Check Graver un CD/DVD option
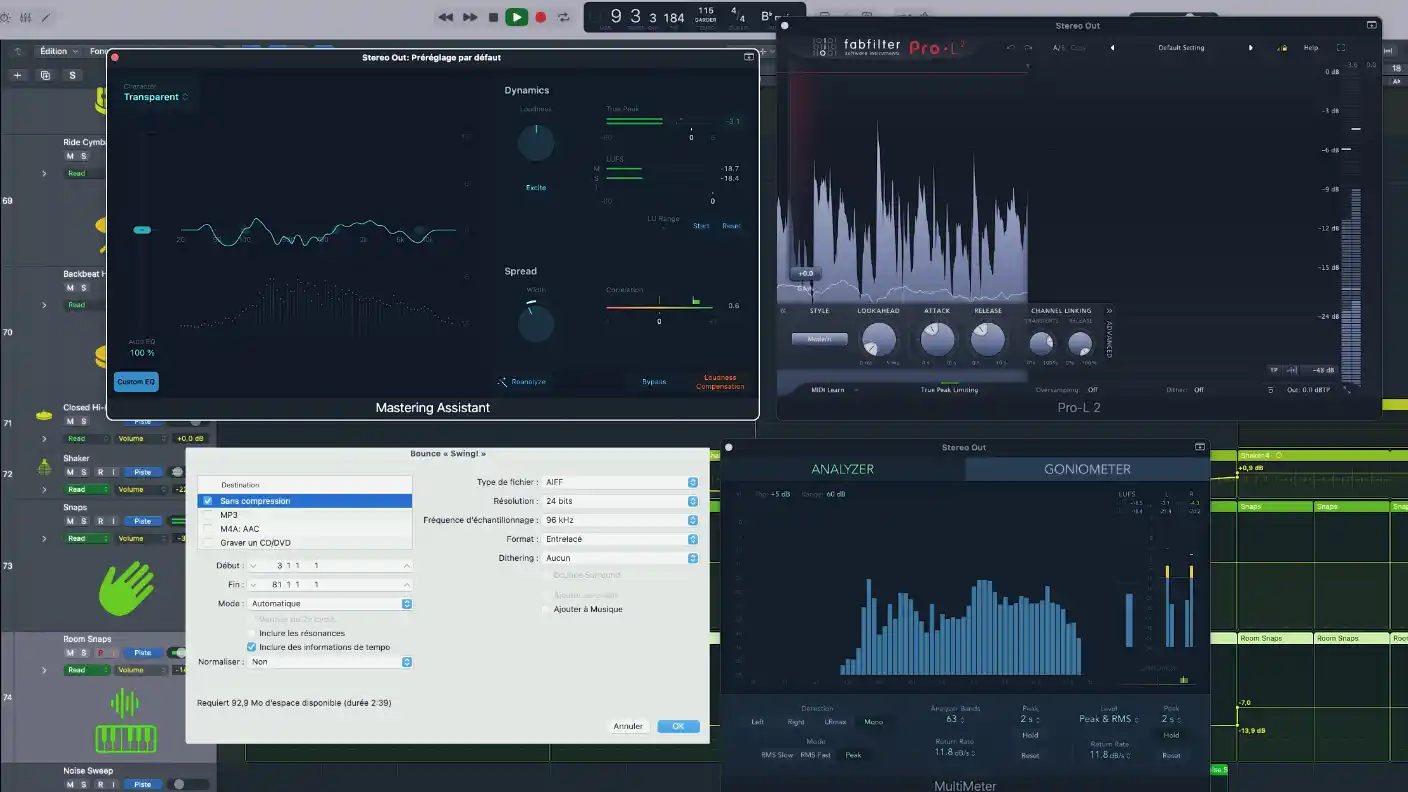Screen dimensions: 1408x792 point(208,543)
